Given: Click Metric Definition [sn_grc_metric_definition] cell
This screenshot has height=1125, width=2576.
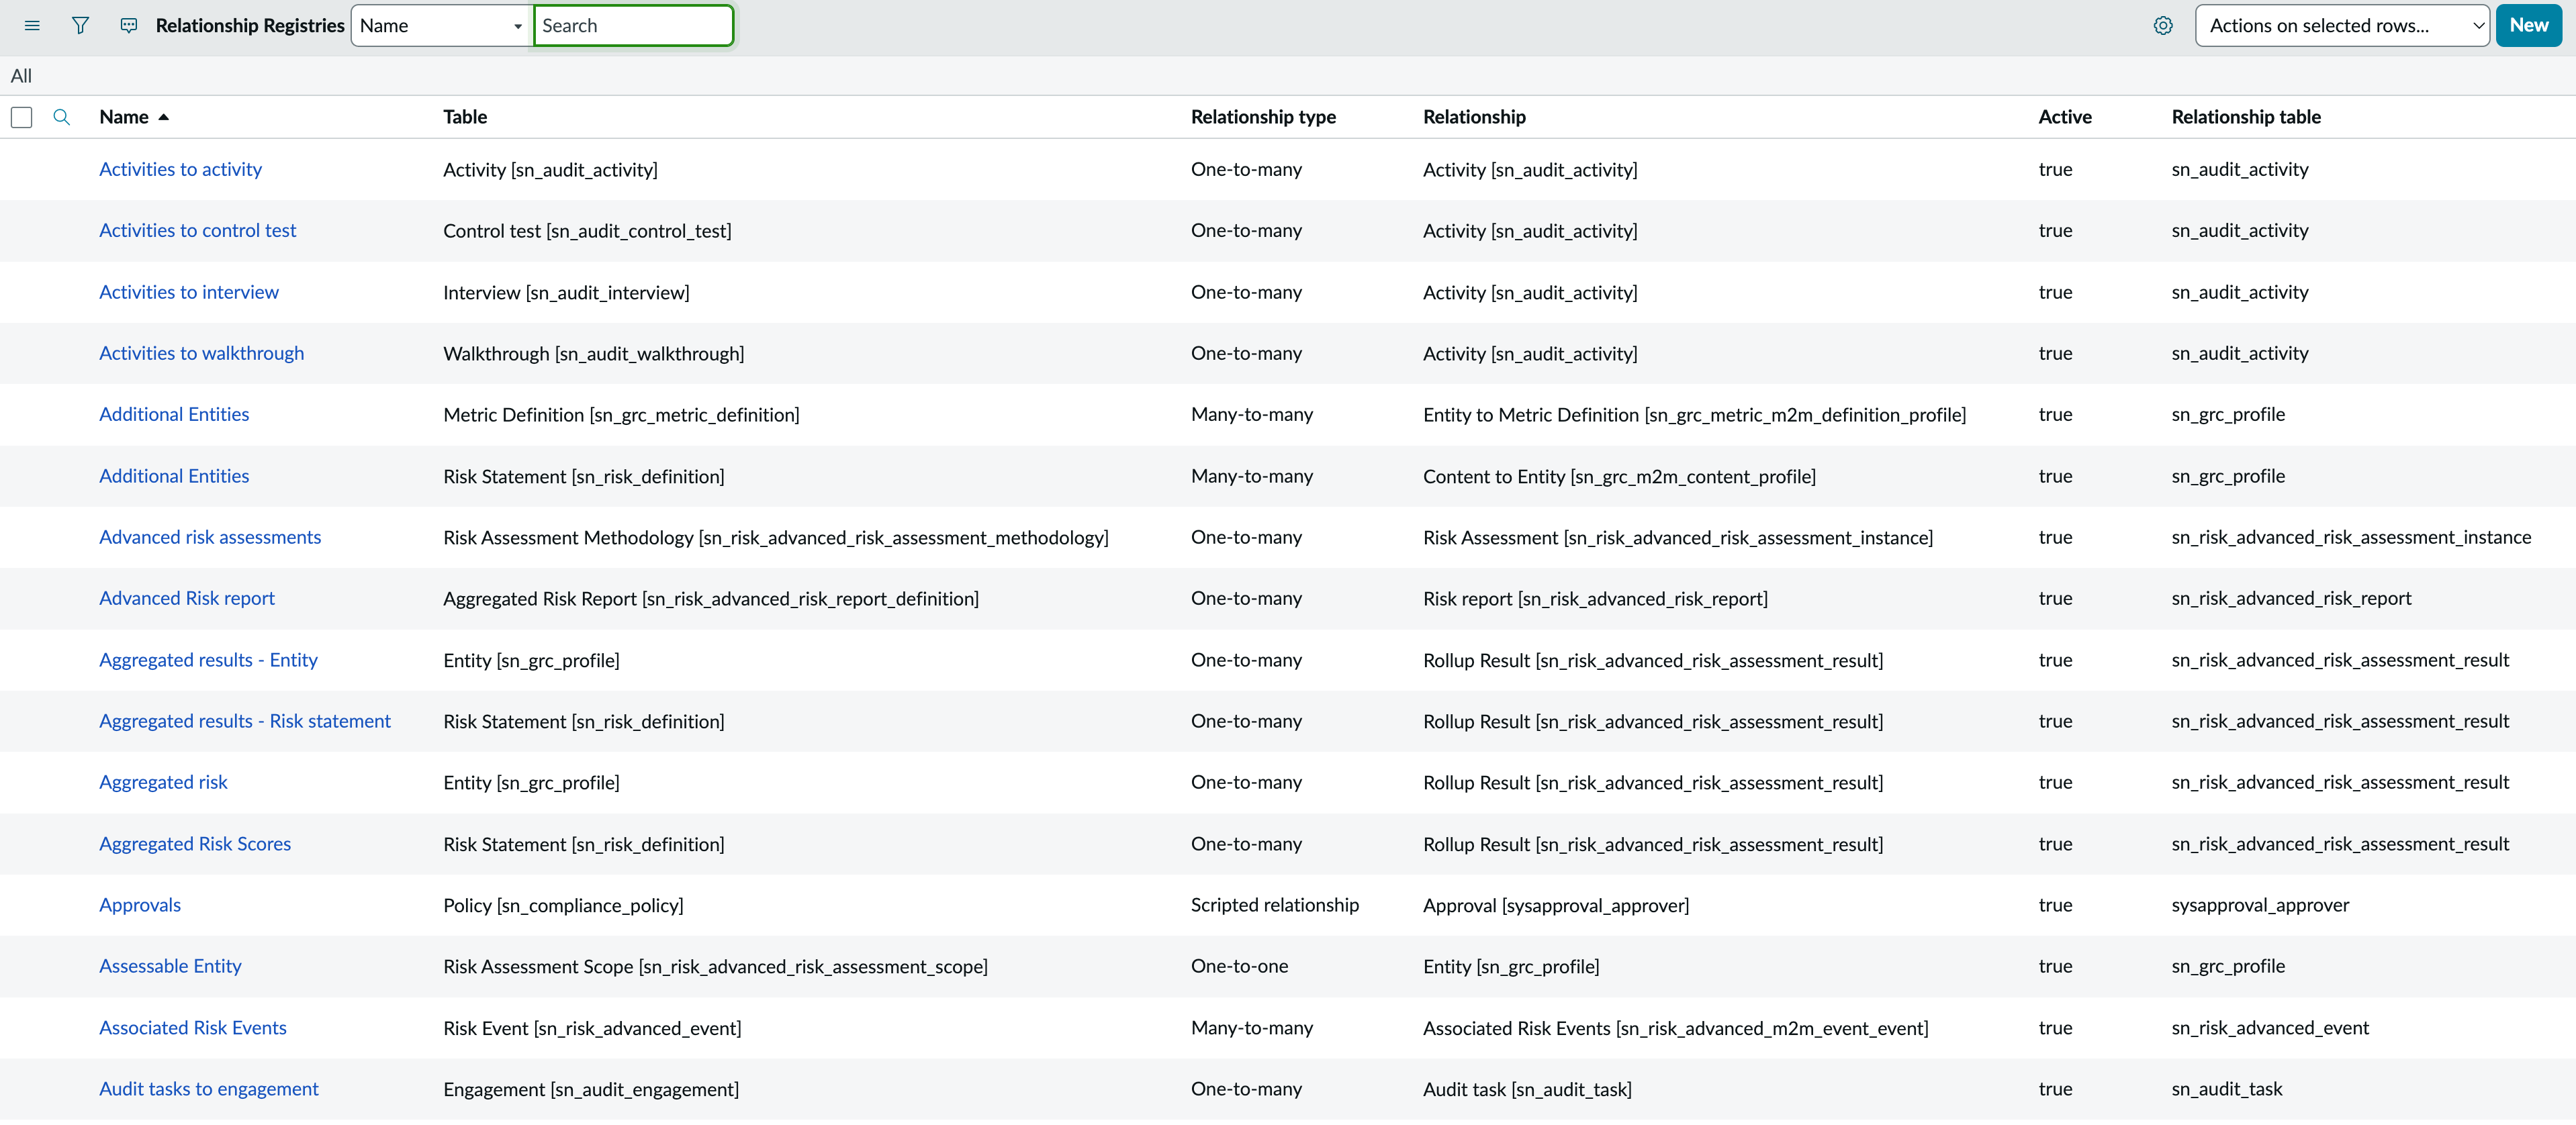Looking at the screenshot, I should 621,414.
